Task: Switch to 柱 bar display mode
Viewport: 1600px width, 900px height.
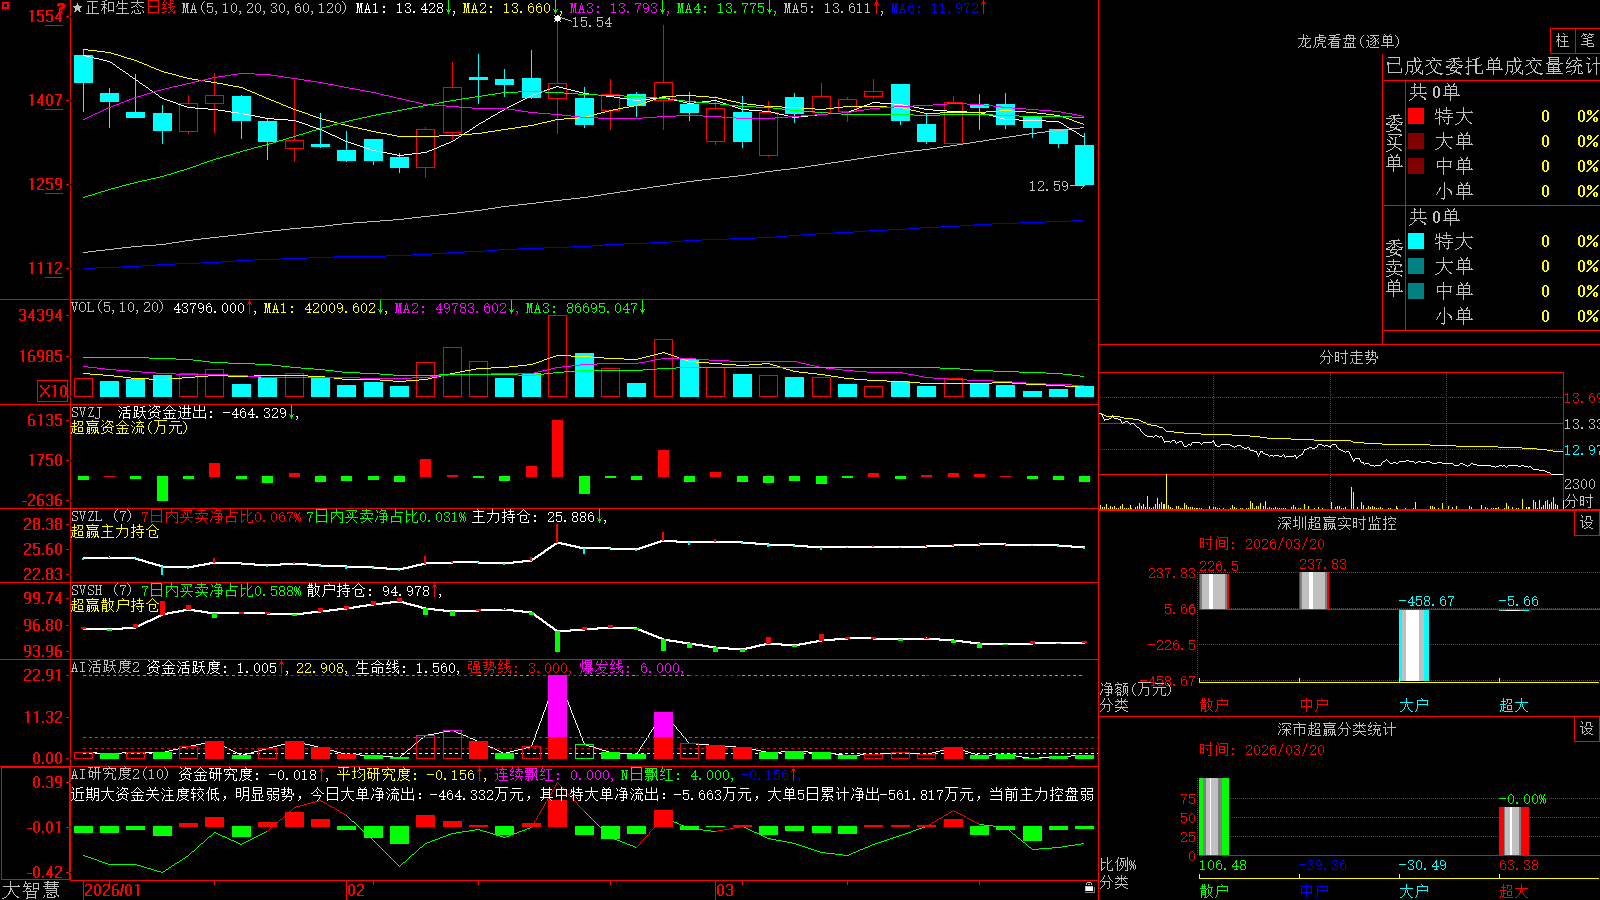Action: tap(1562, 40)
